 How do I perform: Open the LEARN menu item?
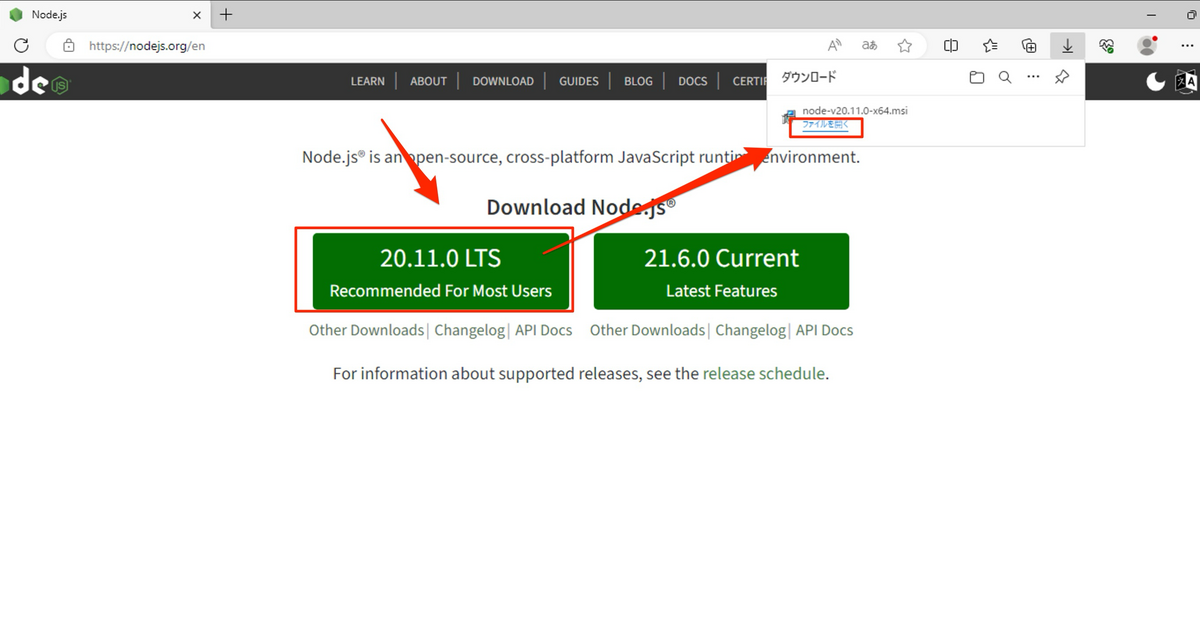tap(367, 81)
